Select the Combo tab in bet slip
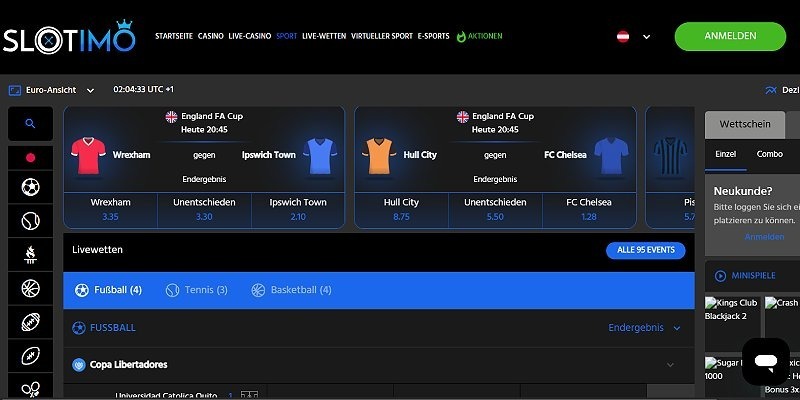Image resolution: width=800 pixels, height=400 pixels. (770, 154)
